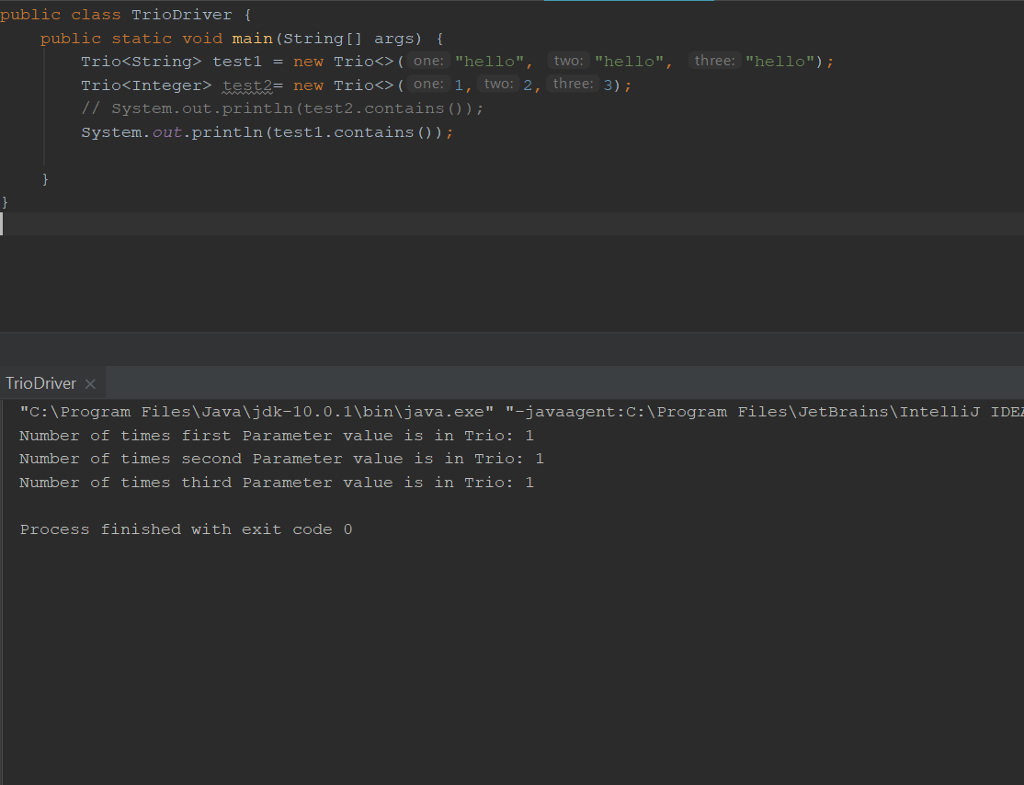Click the italic 'out' field in System.out
Viewport: 1024px width, 785px height.
167,133
